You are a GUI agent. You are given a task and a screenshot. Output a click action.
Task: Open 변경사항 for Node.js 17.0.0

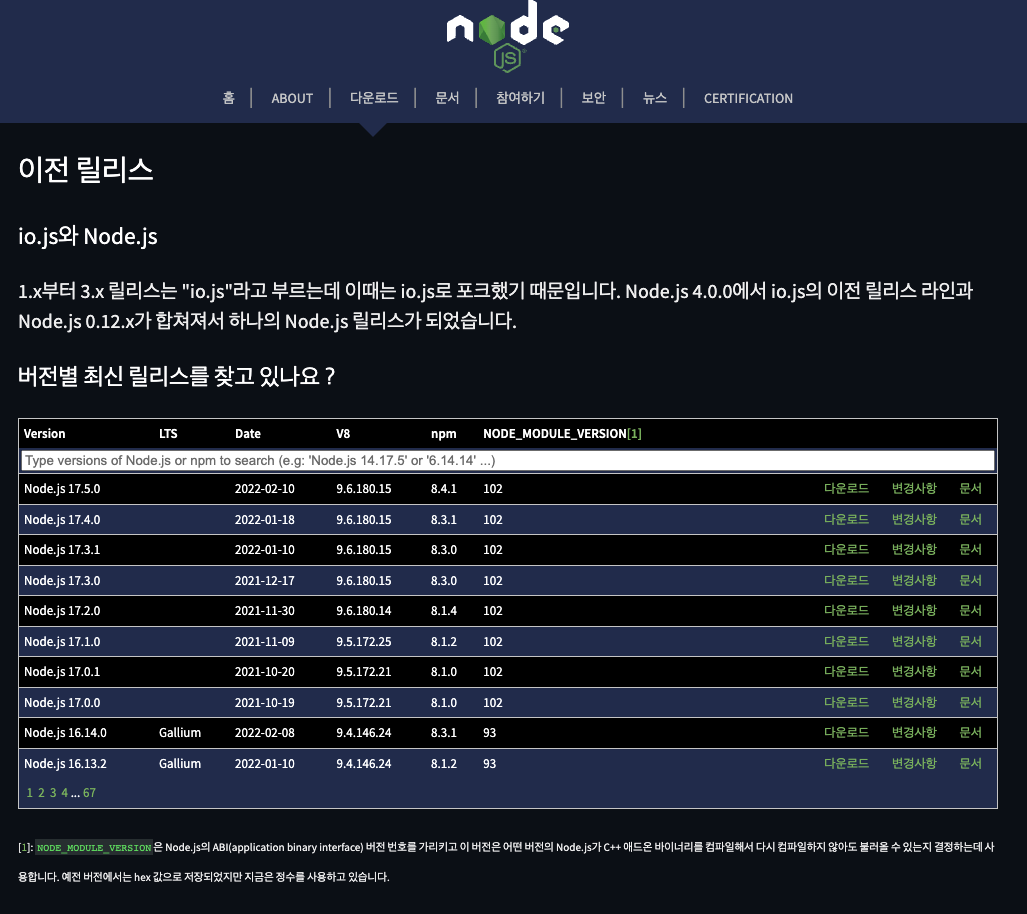pos(914,702)
